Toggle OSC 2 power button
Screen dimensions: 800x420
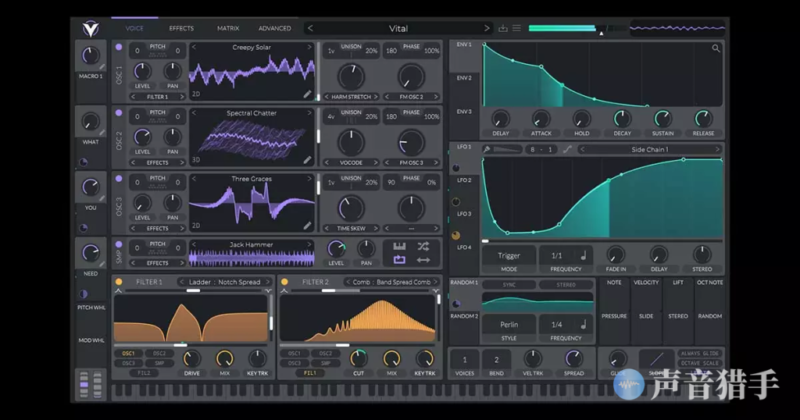coord(119,113)
